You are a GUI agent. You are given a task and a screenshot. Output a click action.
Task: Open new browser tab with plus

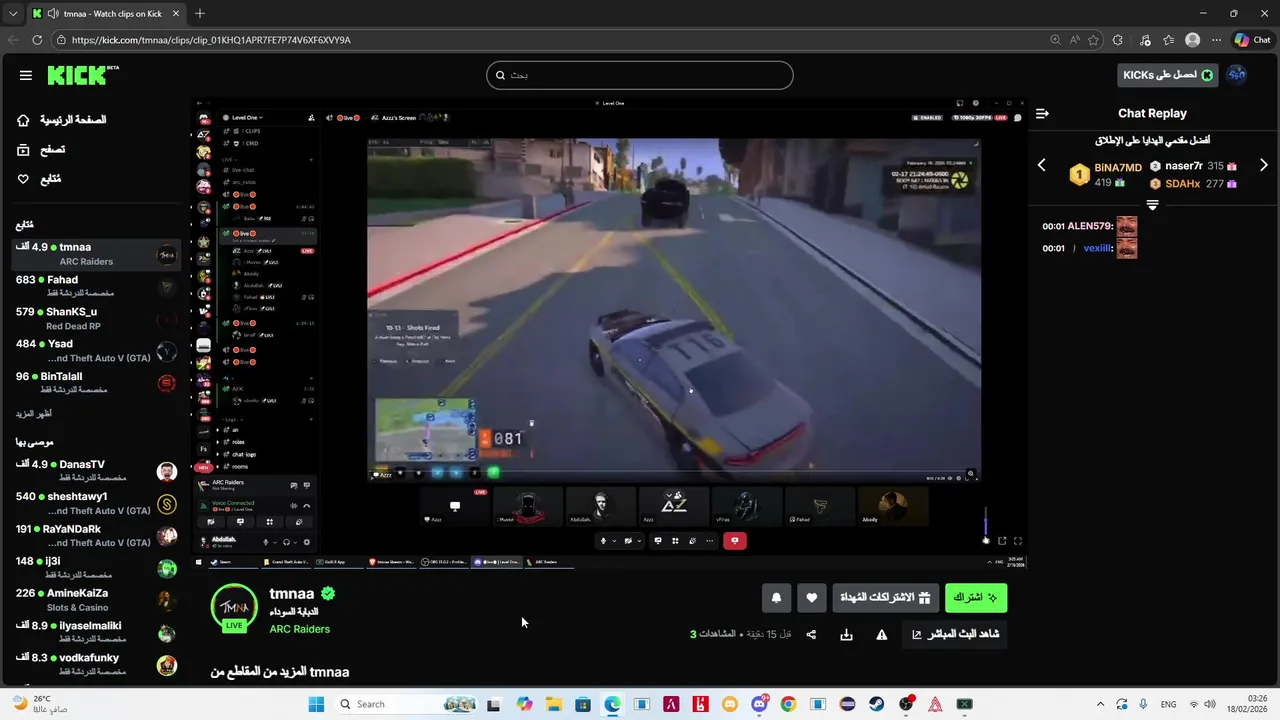coord(200,13)
